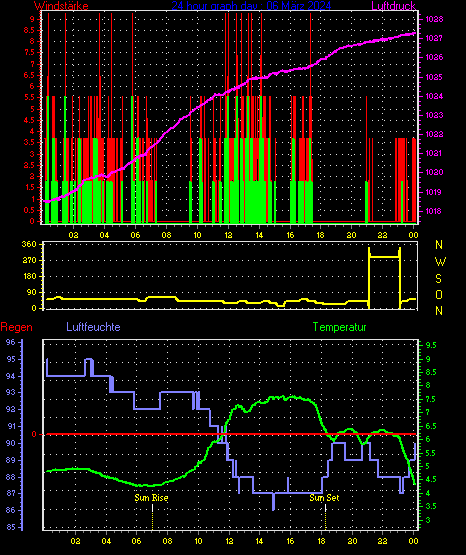Click the O compass letter
This screenshot has height=555, width=466.
tap(439, 294)
